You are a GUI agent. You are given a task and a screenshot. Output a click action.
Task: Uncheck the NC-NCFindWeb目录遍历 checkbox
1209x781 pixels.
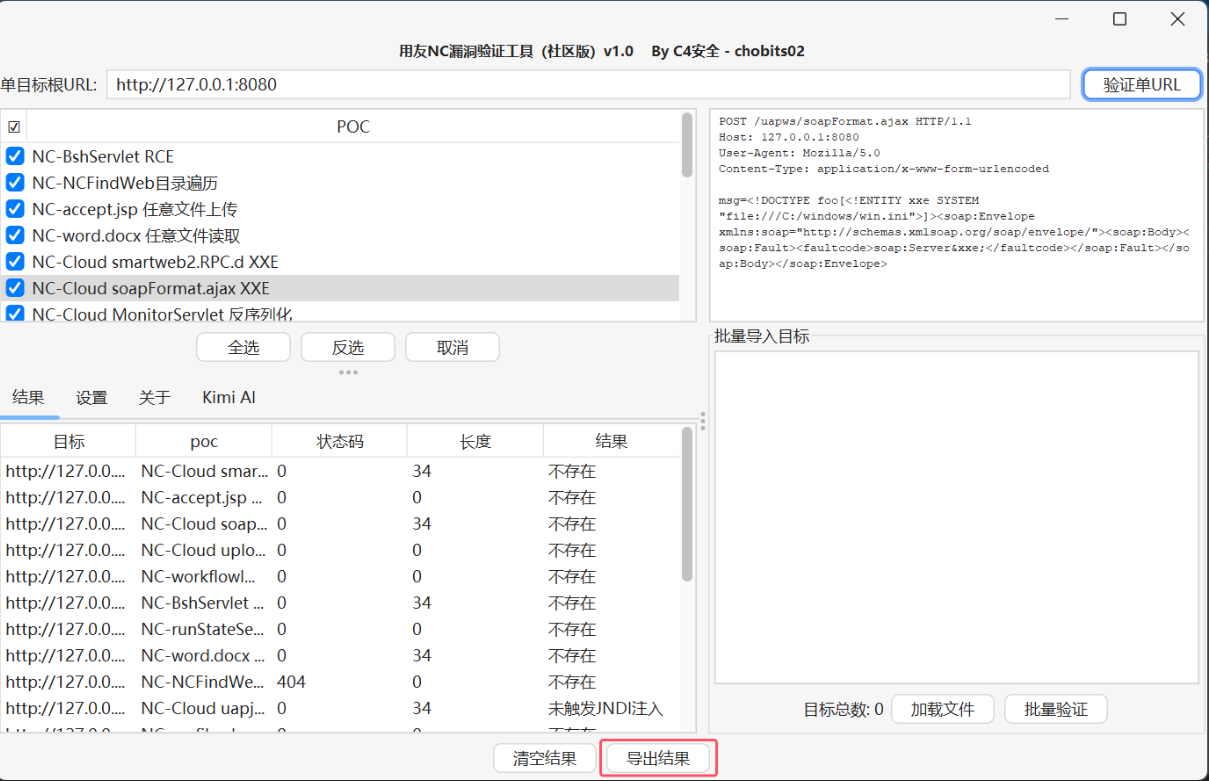tap(15, 183)
